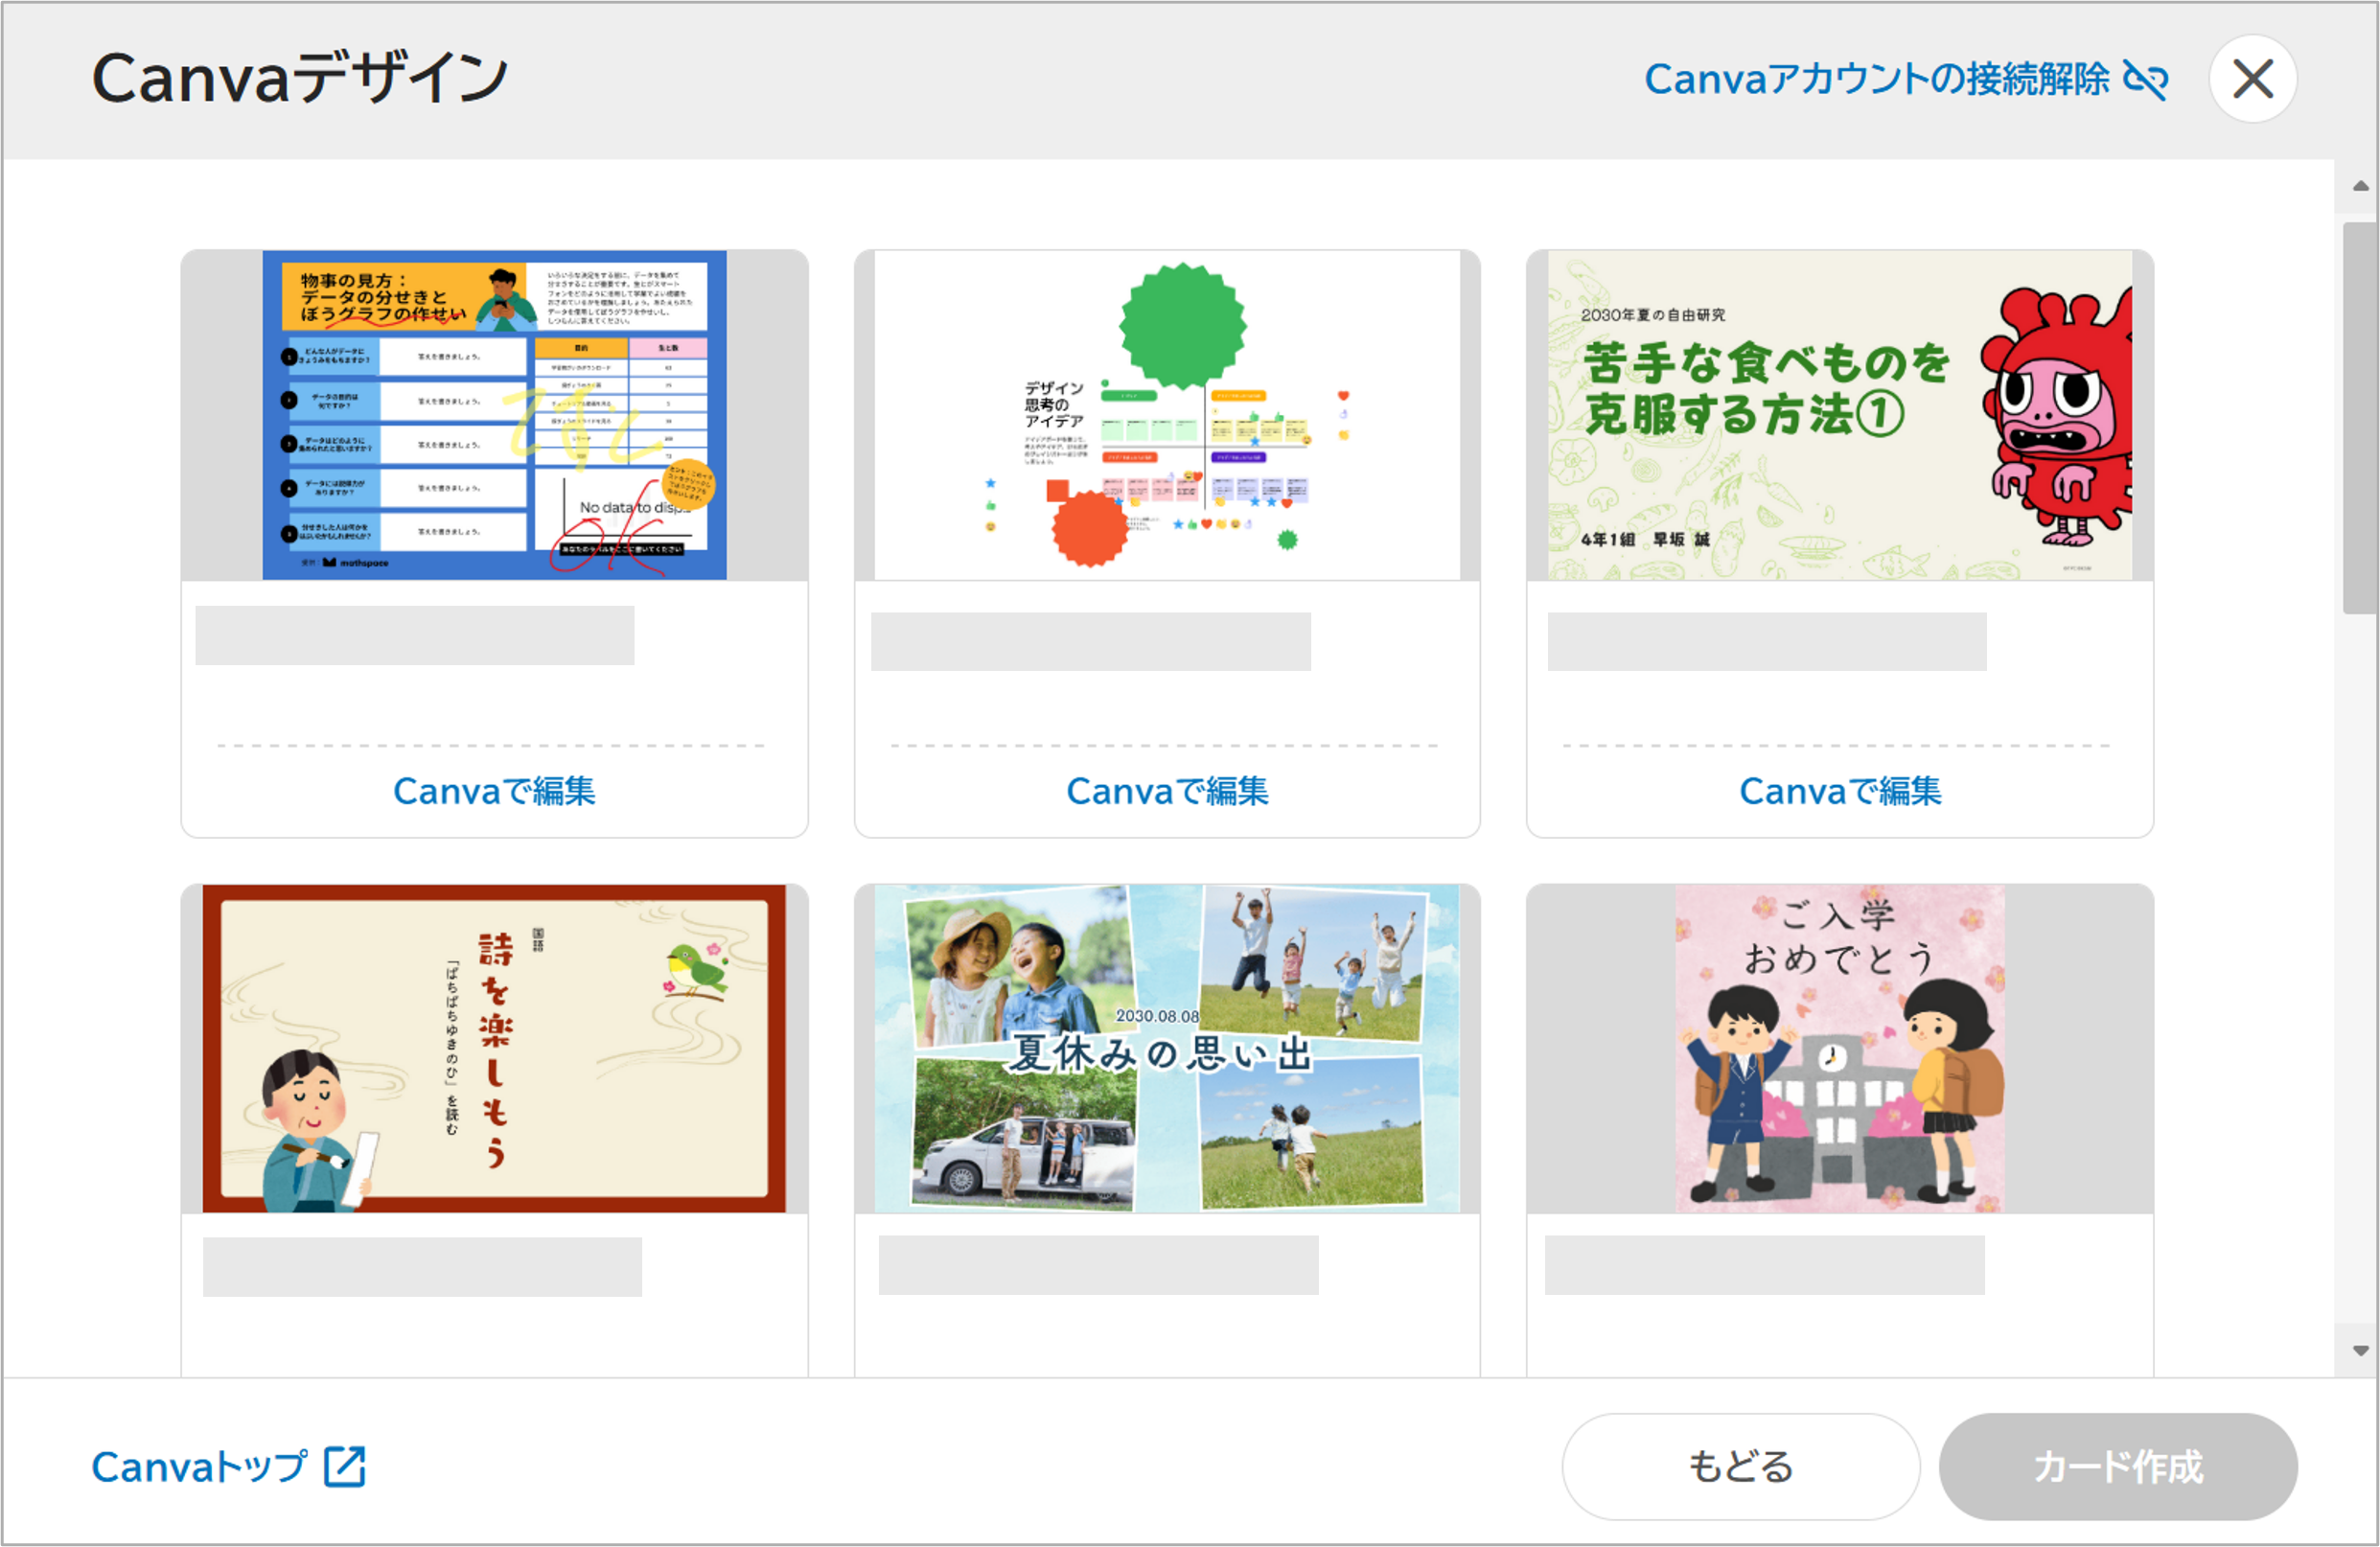Open the Canvaトップ link
2380x1547 pixels.
[x=200, y=1467]
